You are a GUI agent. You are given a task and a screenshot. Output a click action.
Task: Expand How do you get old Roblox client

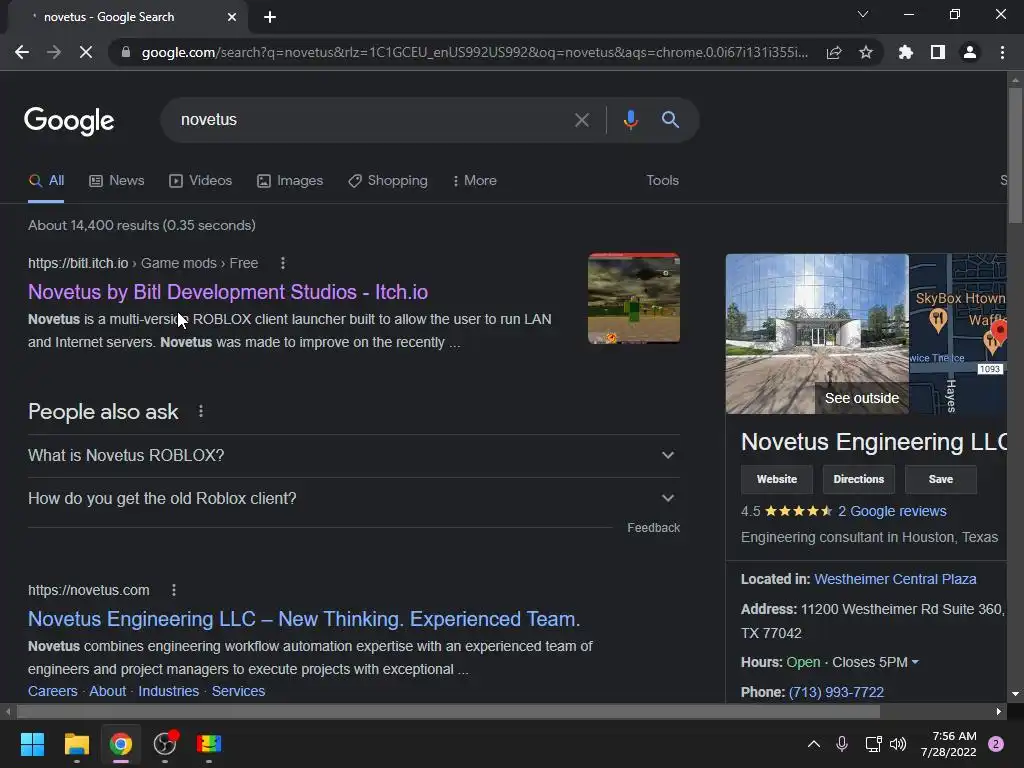point(353,498)
